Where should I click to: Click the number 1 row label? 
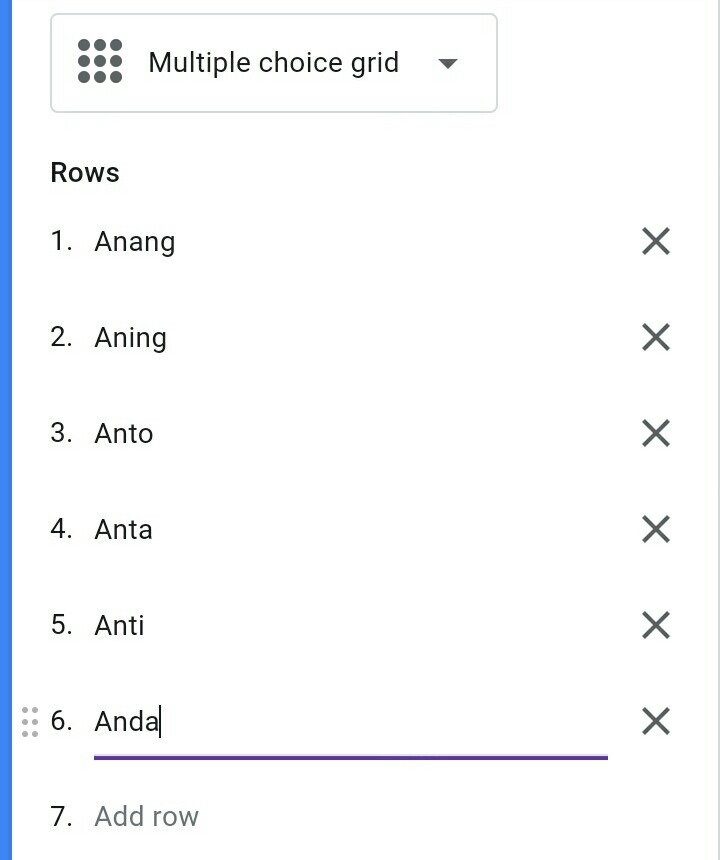tap(62, 241)
